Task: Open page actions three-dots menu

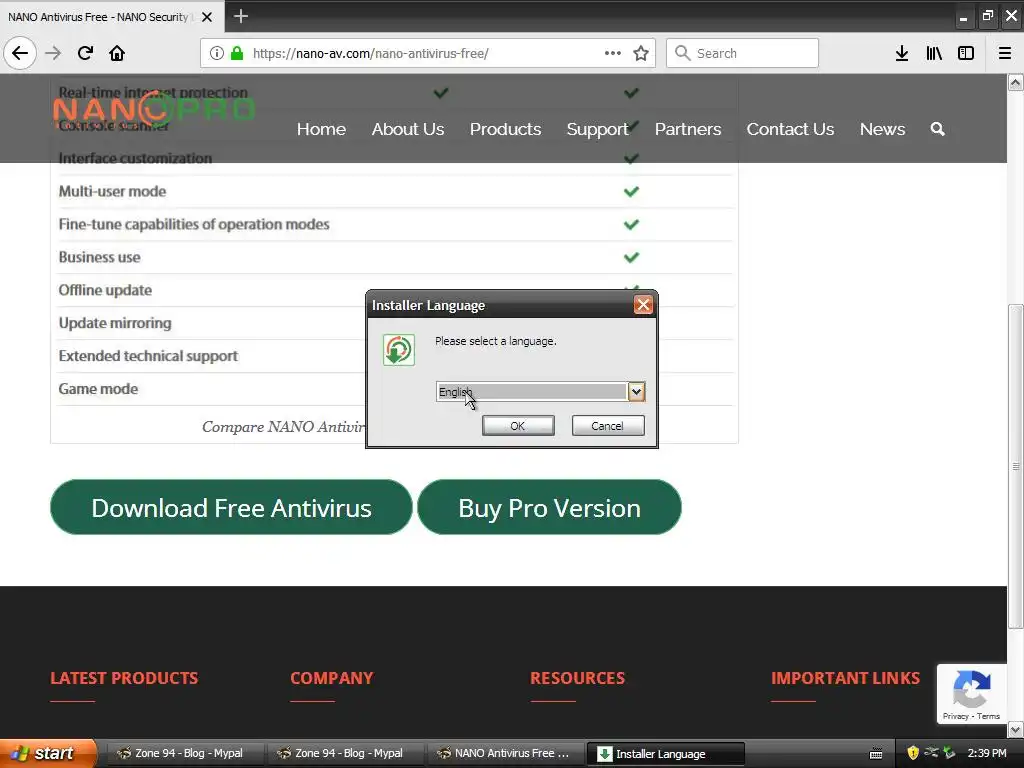Action: click(x=613, y=53)
